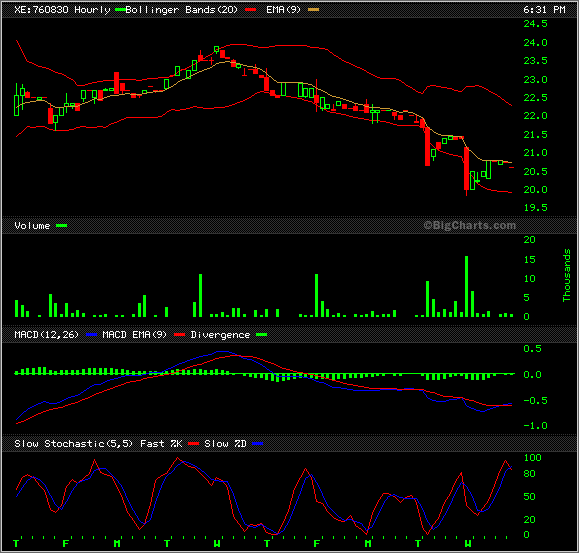Click the 20.5 price axis label
The height and width of the screenshot is (553, 579).
pos(535,172)
